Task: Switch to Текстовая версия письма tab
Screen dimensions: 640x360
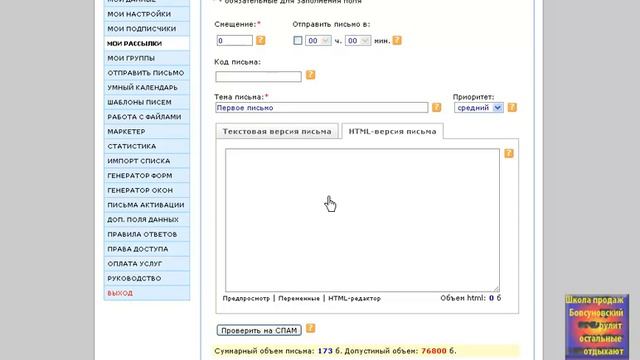Action: pos(277,131)
